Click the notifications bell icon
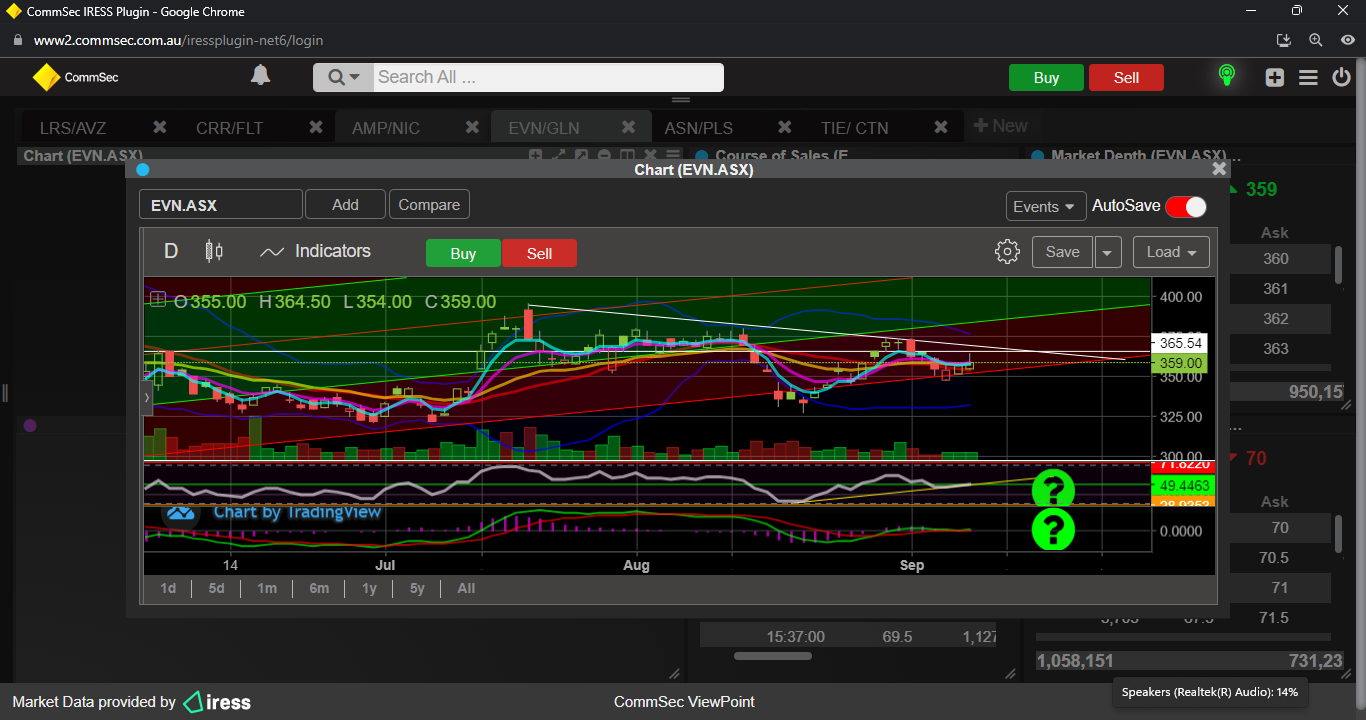Viewport: 1366px width, 720px height. coord(260,76)
